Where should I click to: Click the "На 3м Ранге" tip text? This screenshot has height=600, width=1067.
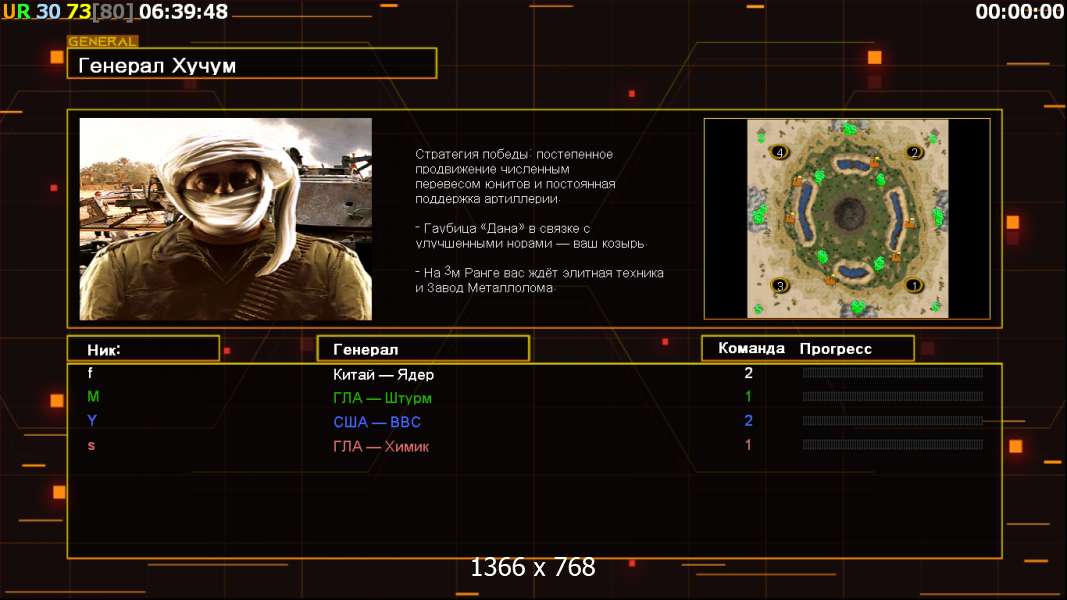click(x=540, y=280)
